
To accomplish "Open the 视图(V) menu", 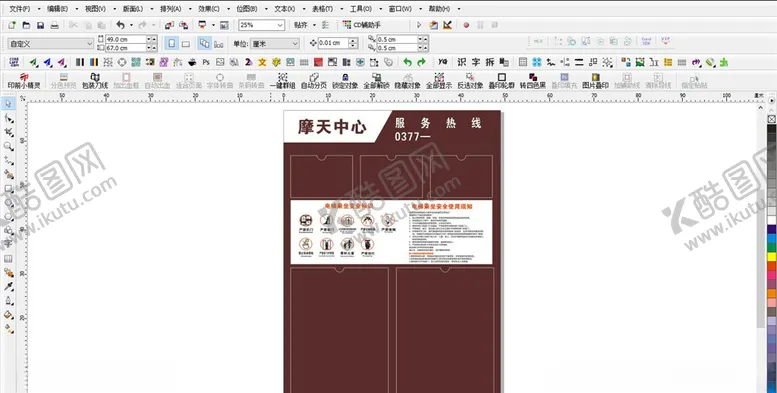I will [x=95, y=9].
